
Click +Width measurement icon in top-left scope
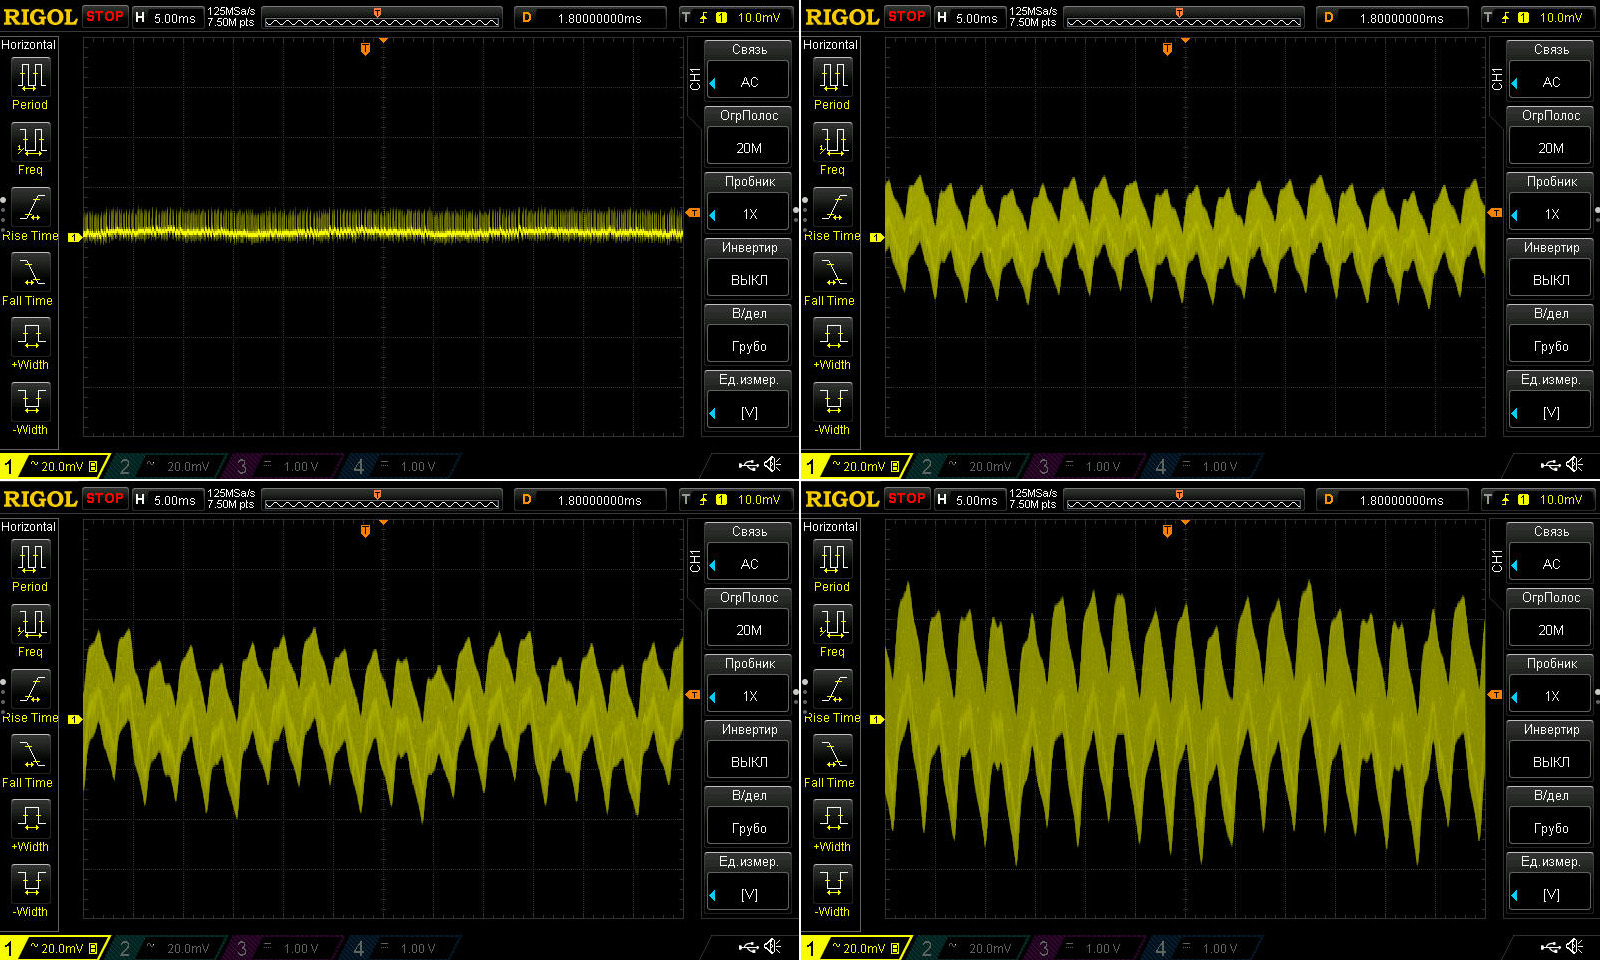click(x=31, y=337)
